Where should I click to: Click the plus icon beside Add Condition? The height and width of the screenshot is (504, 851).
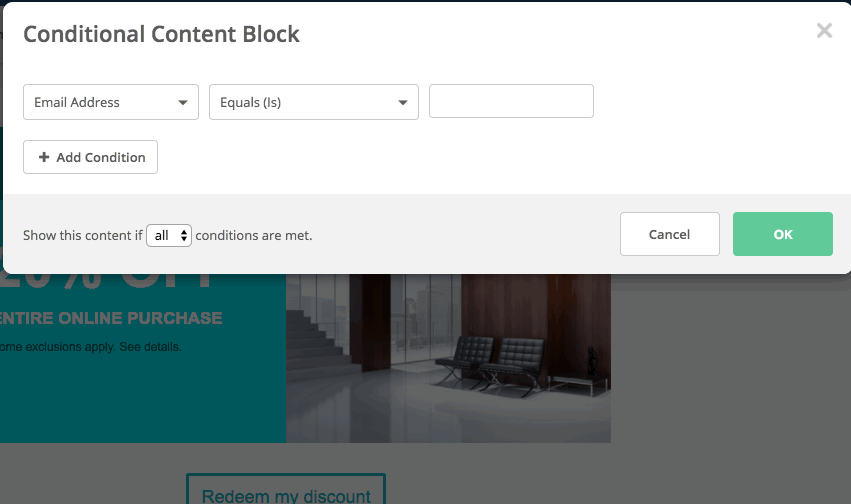tap(44, 158)
